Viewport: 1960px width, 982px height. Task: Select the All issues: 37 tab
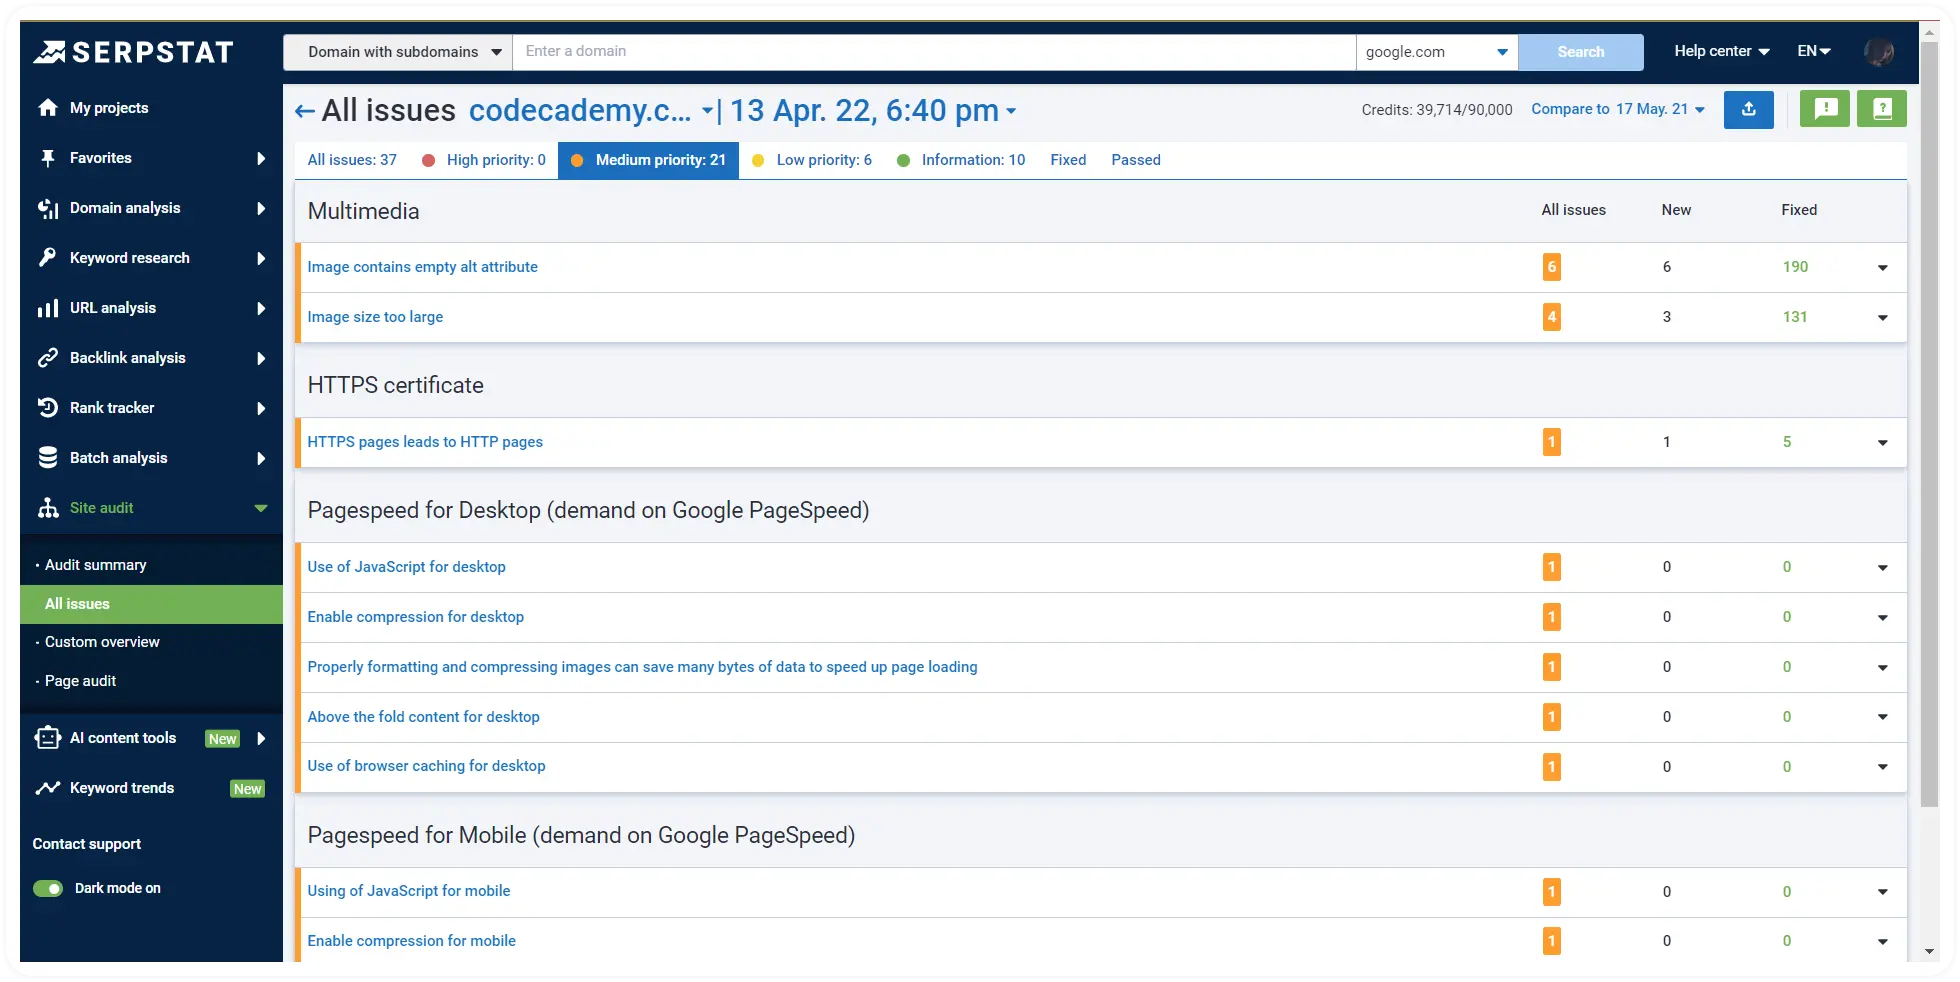(x=352, y=160)
